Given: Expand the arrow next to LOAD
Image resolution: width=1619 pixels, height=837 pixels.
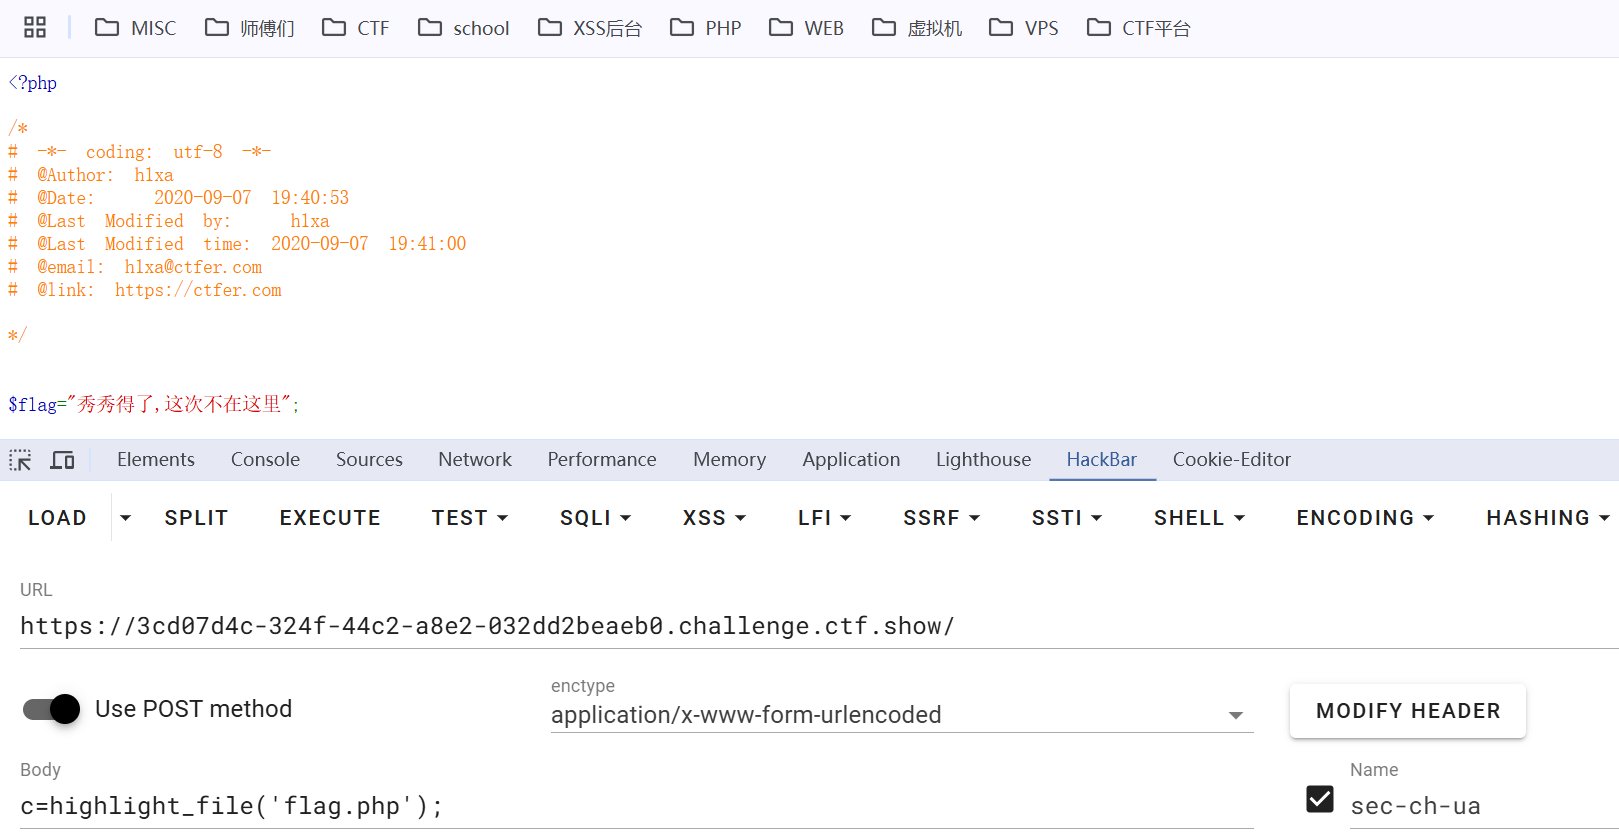Looking at the screenshot, I should [x=125, y=518].
